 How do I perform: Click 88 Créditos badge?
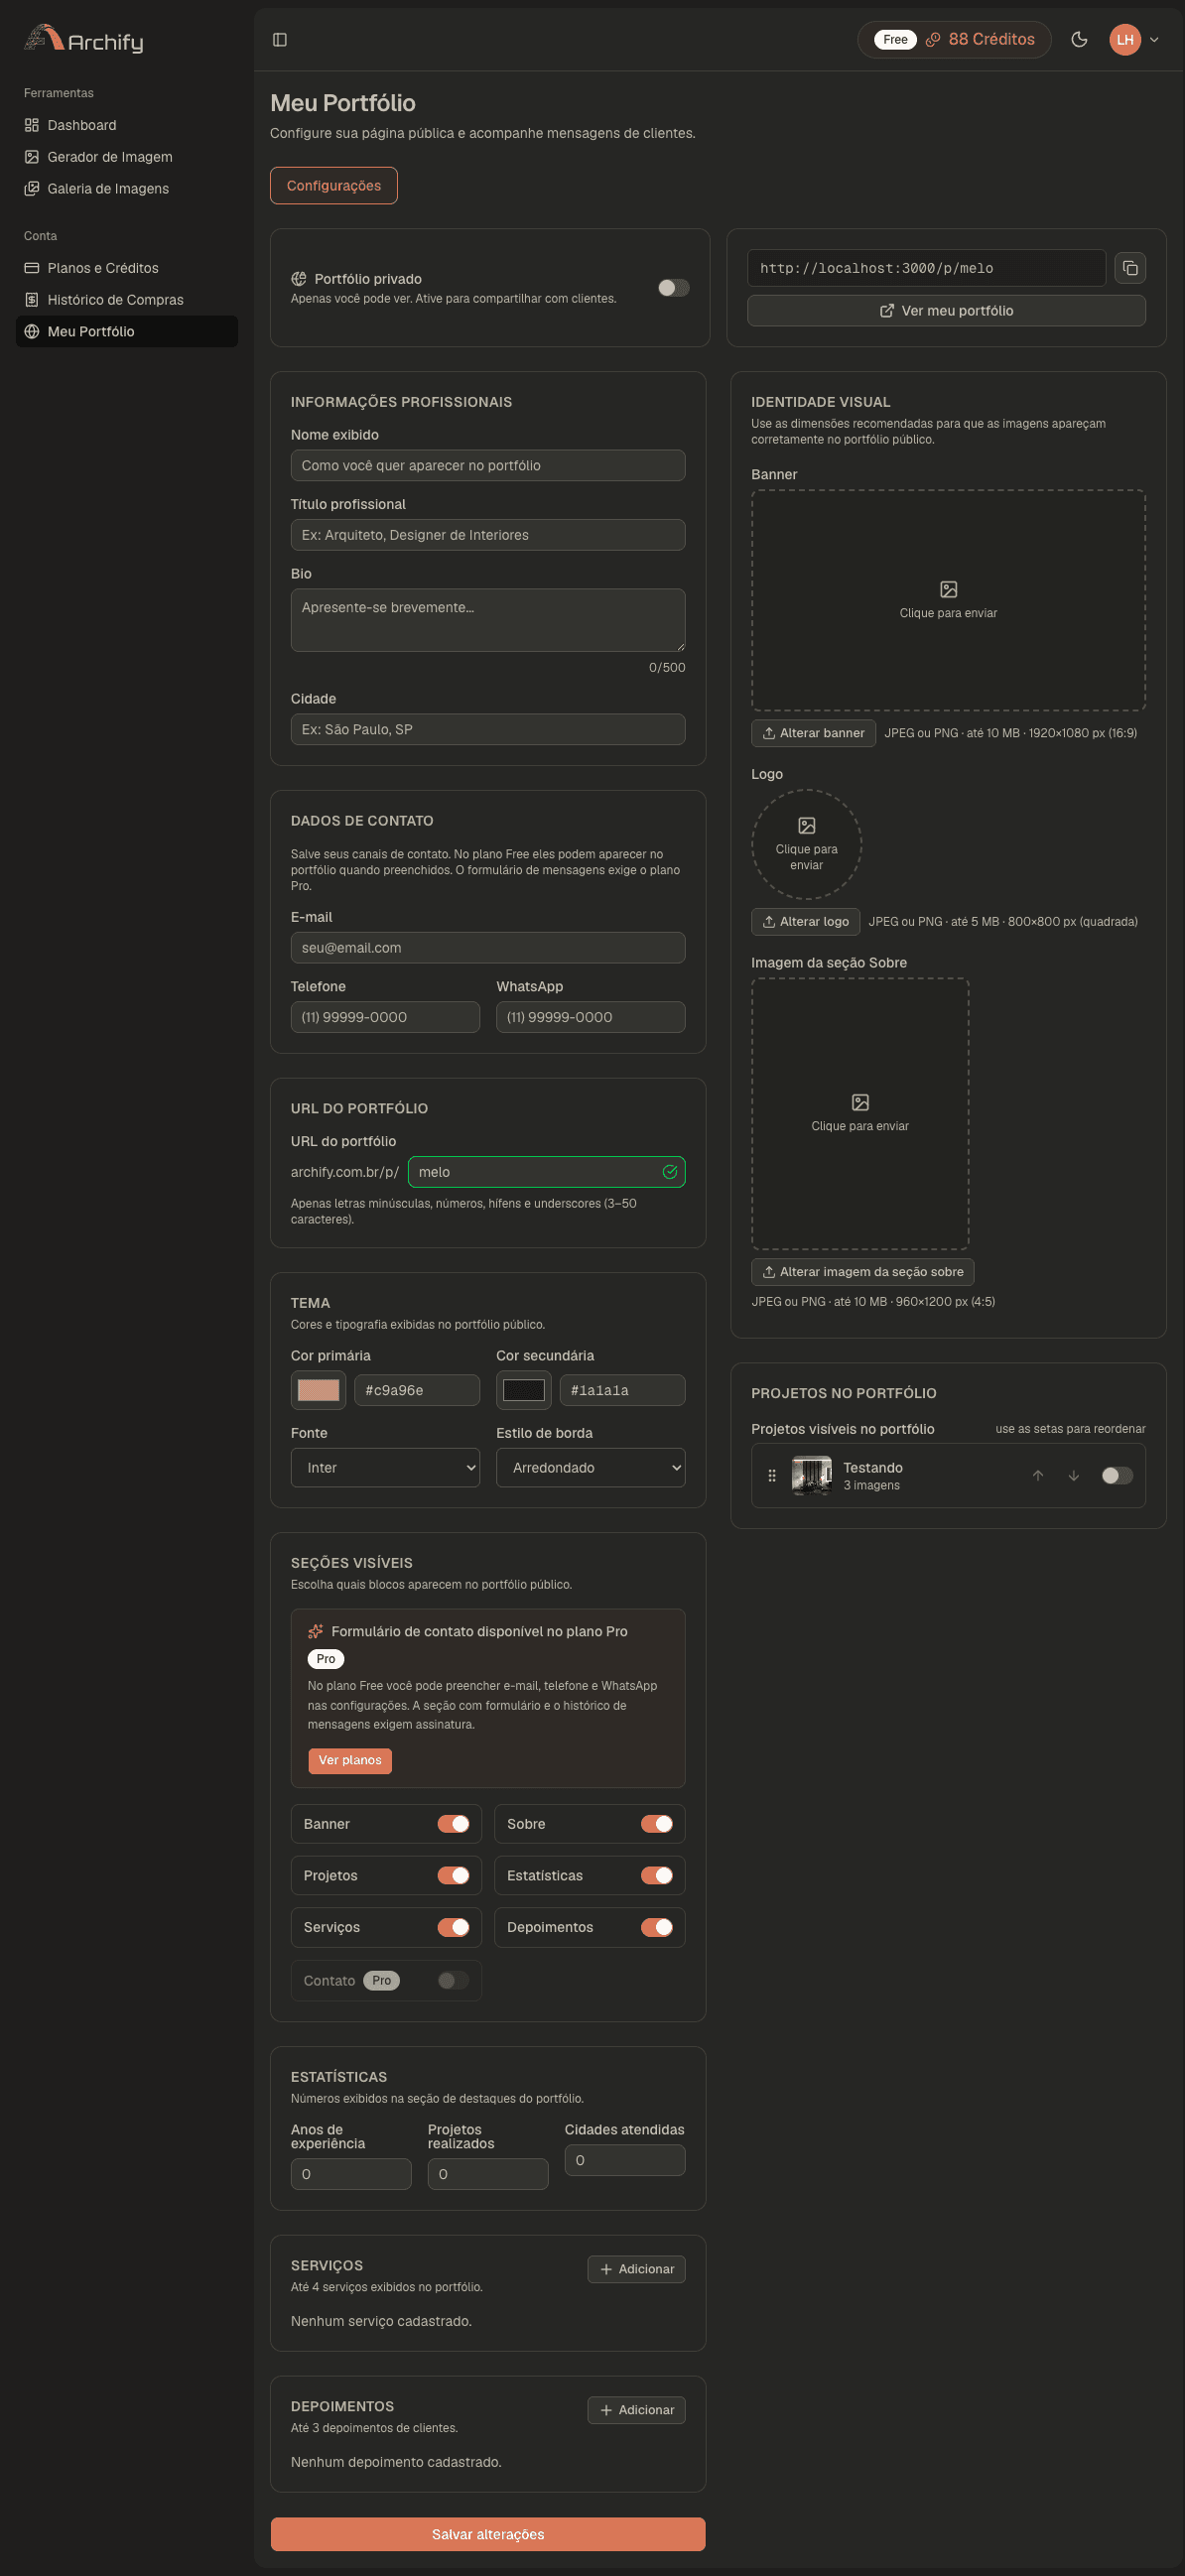coord(954,40)
